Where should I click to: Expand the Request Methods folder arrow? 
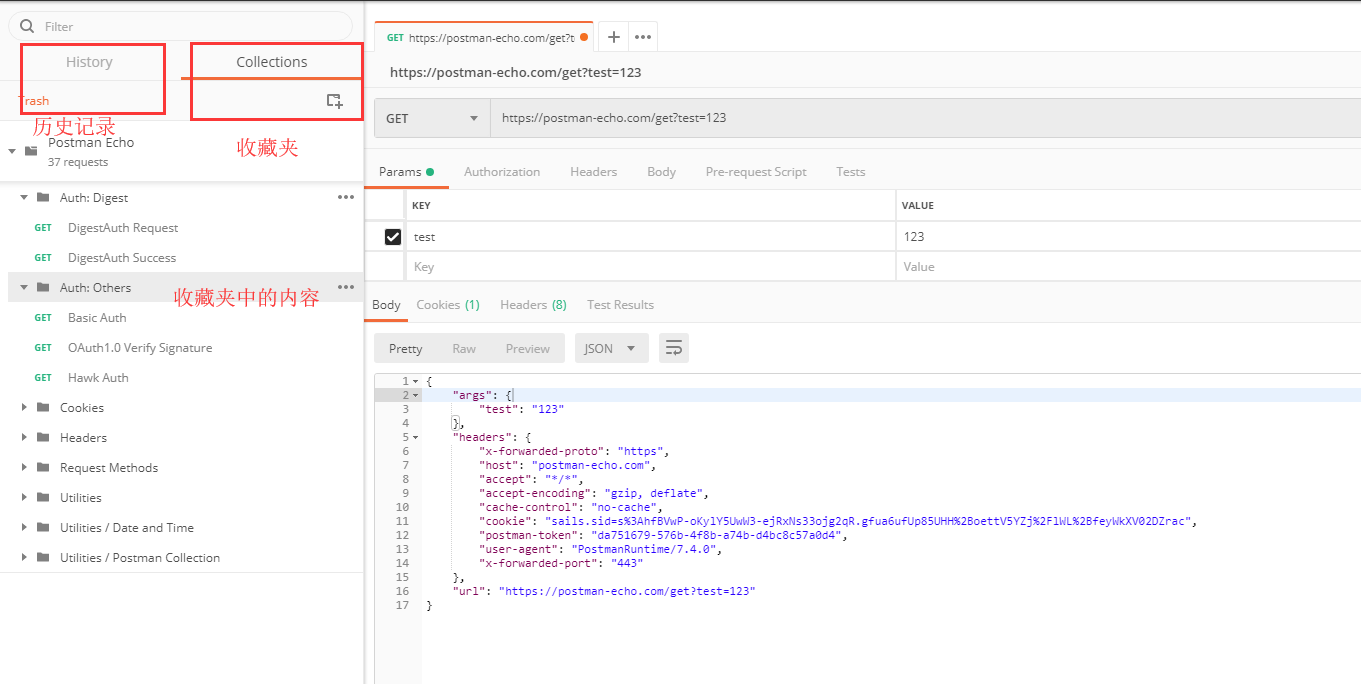point(24,467)
